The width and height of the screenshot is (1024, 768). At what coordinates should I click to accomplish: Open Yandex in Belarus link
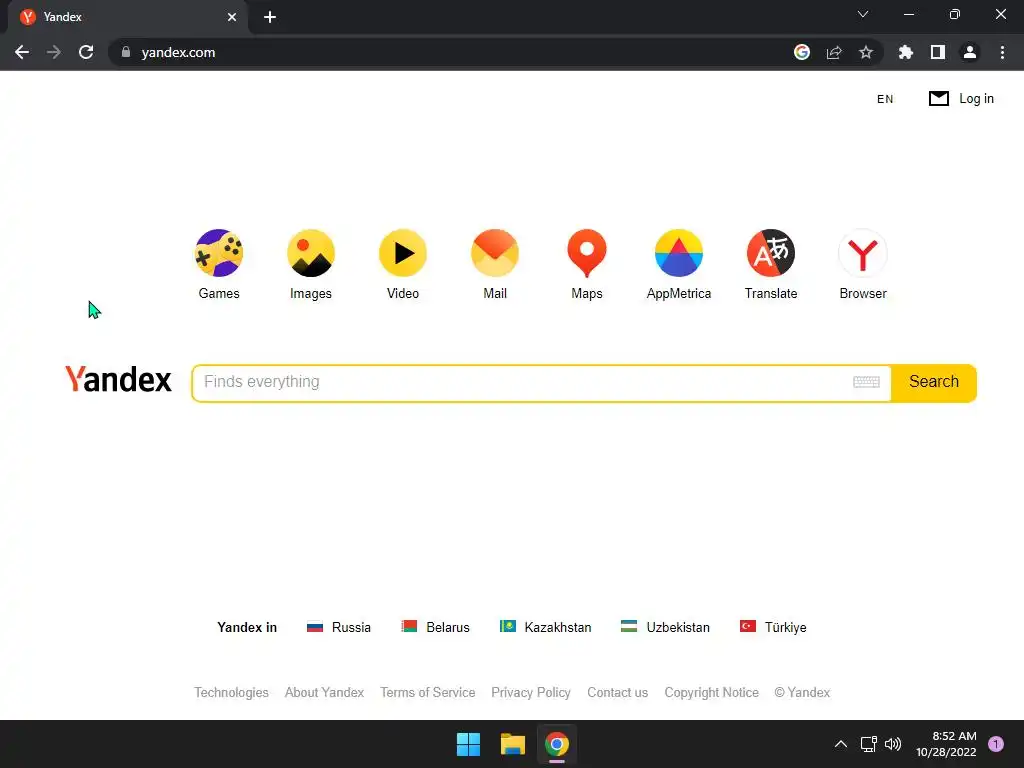coord(435,627)
